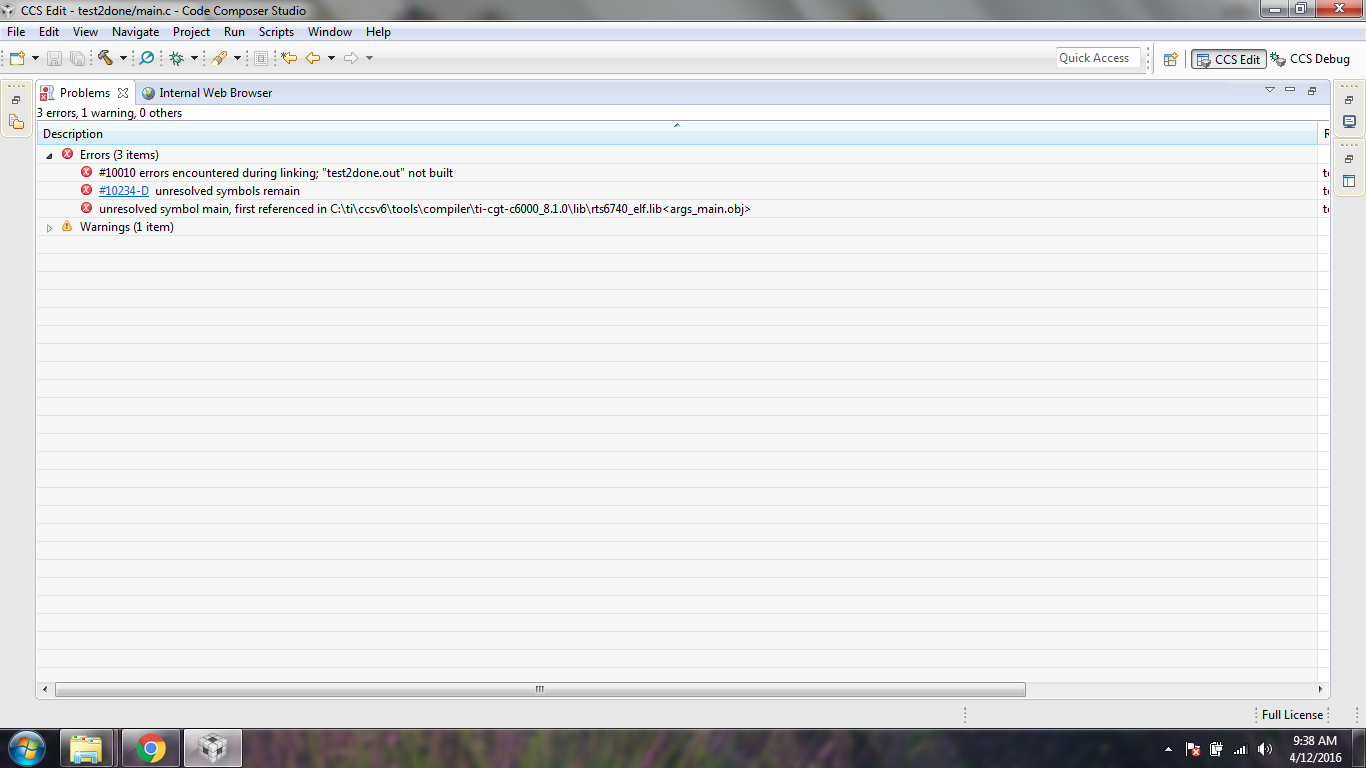Open the Run menu
The width and height of the screenshot is (1366, 768).
(234, 32)
